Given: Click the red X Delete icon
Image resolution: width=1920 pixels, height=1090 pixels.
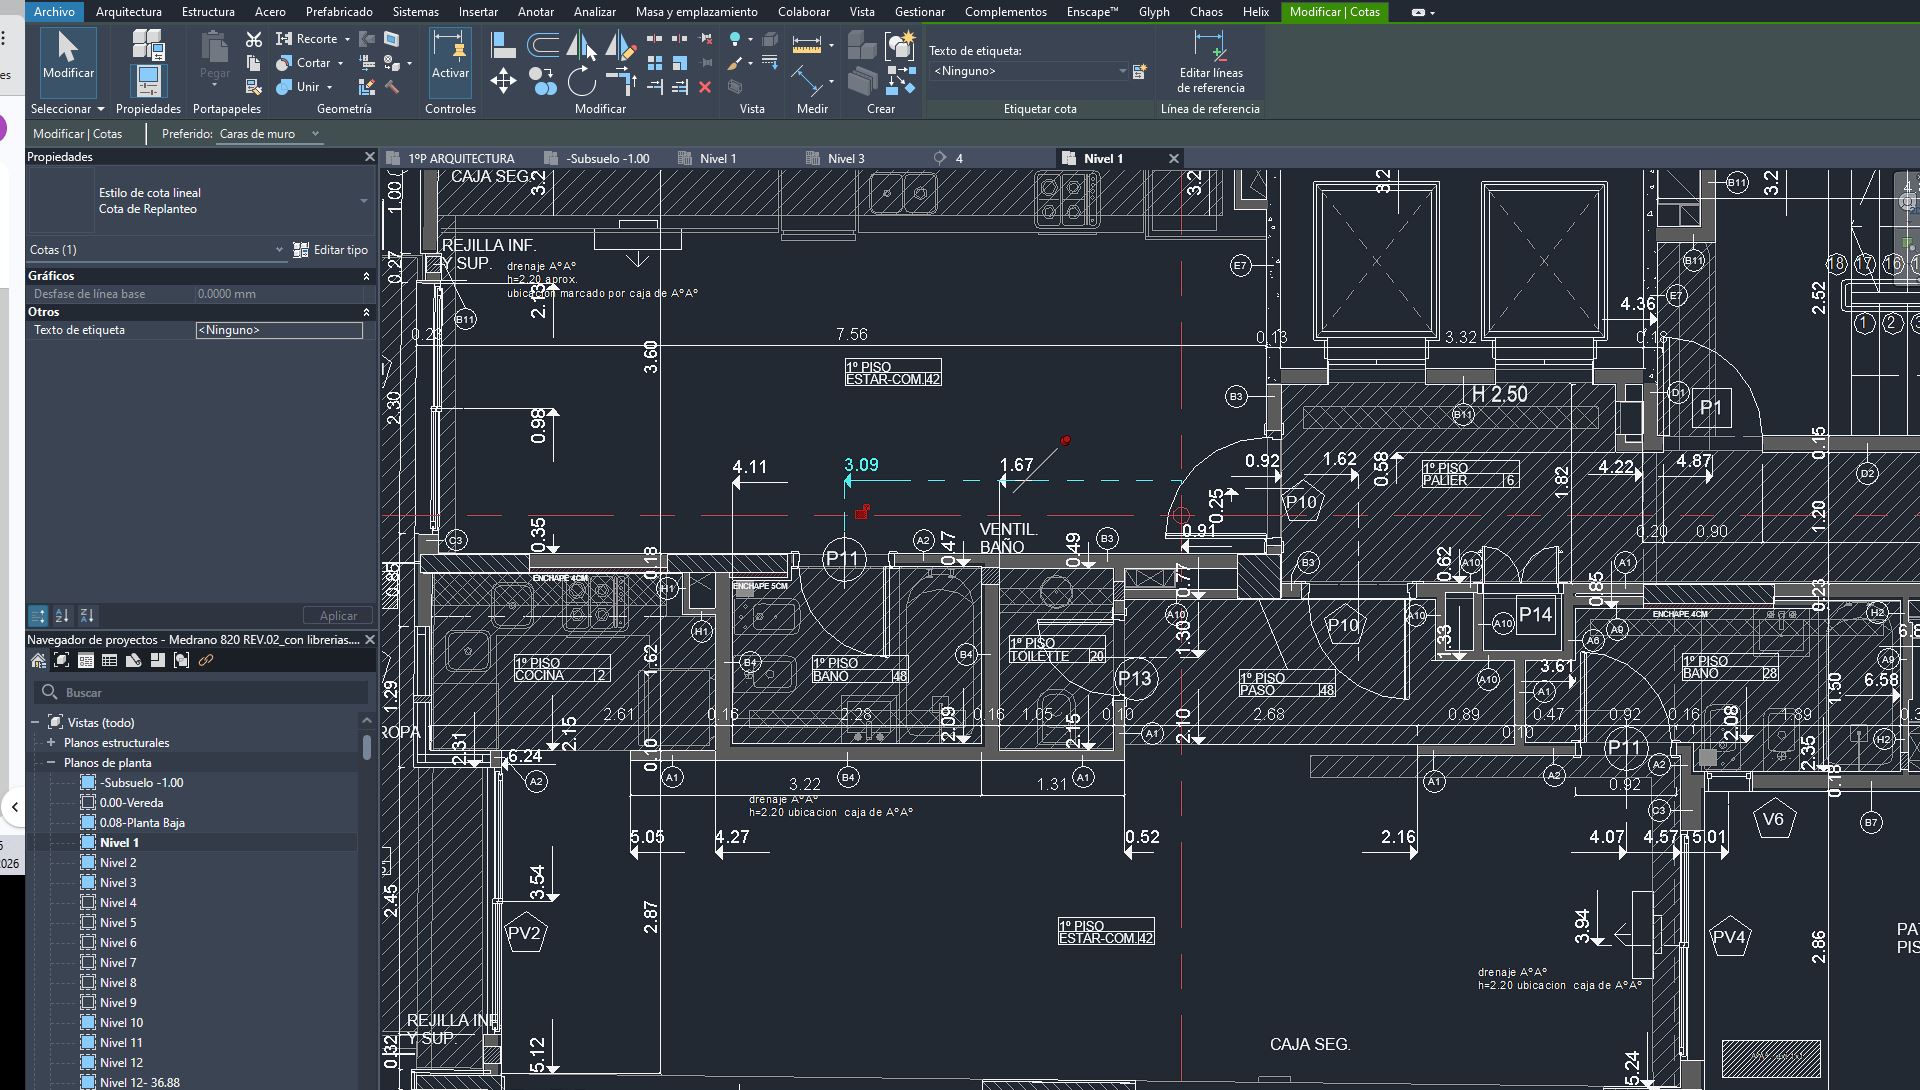Looking at the screenshot, I should point(705,88).
